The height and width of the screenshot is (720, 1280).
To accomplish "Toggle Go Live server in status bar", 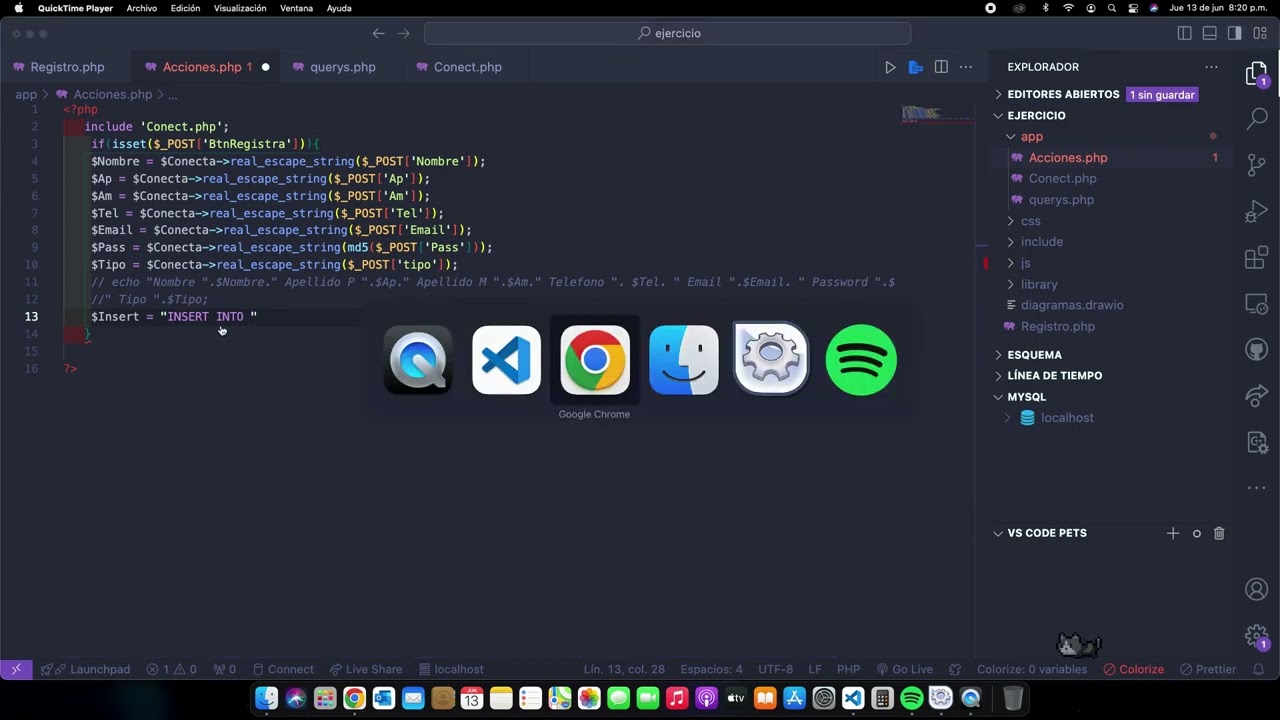I will pyautogui.click(x=904, y=669).
